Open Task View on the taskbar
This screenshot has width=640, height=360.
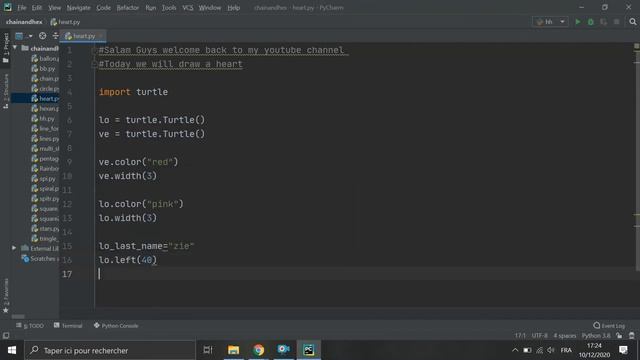[x=208, y=350]
